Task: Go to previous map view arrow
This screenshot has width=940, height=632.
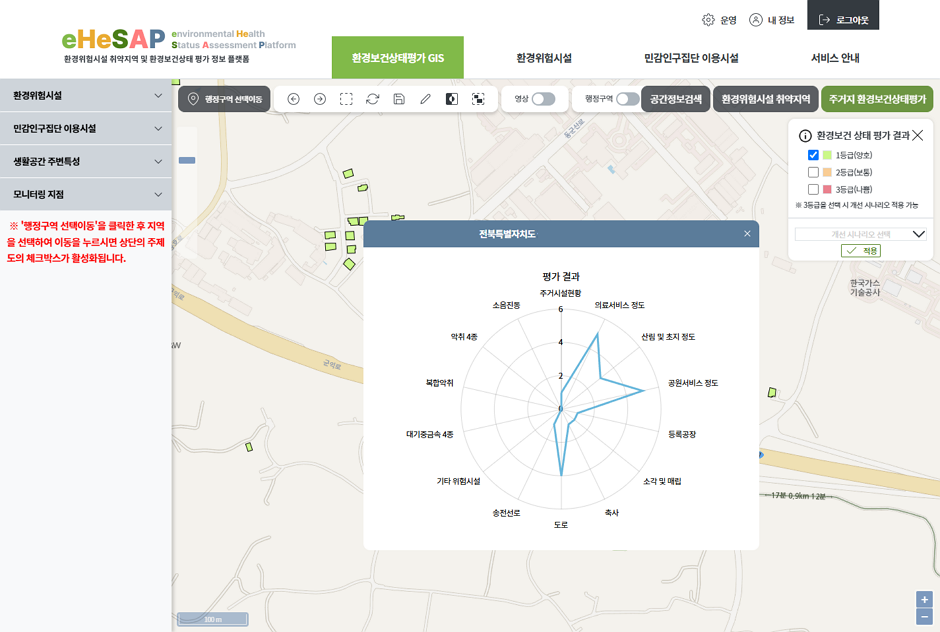Action: [293, 99]
